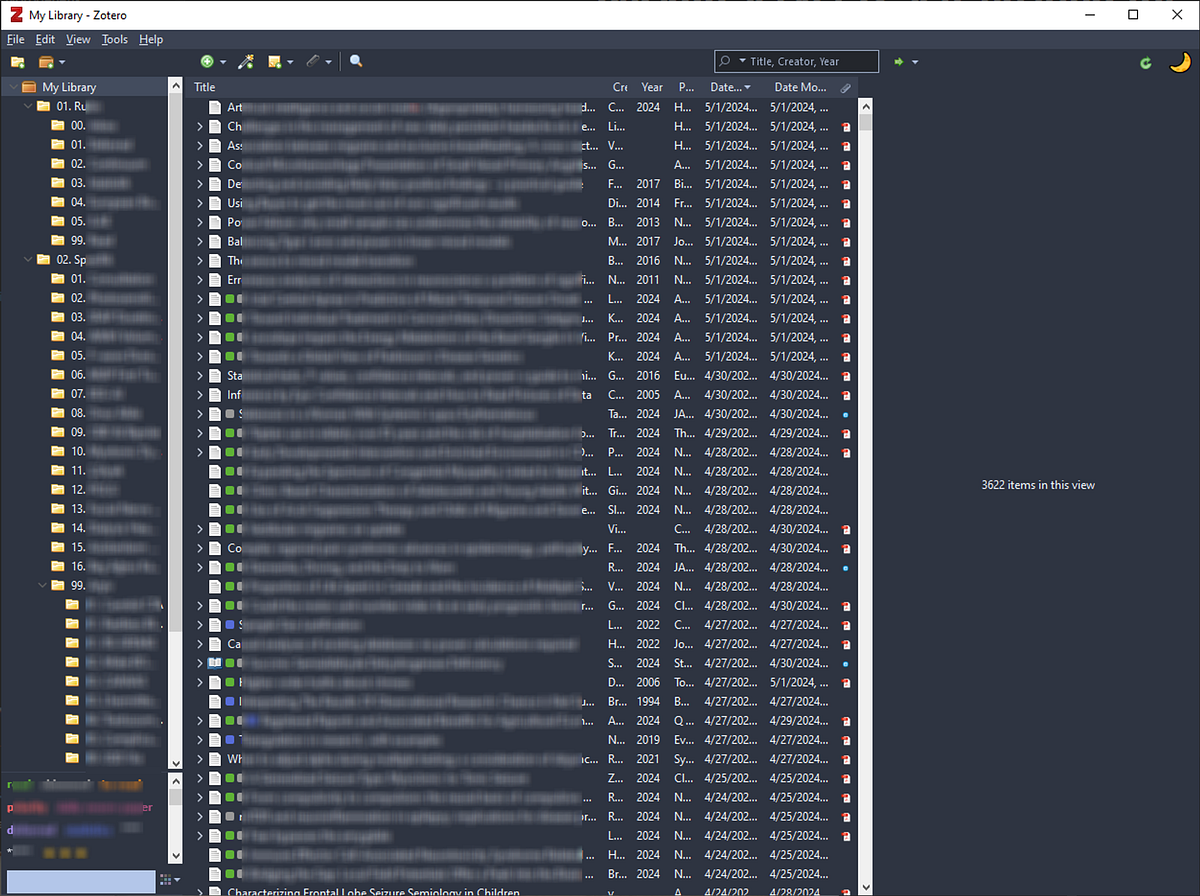Attach a file using the paperclip icon
Image resolution: width=1200 pixels, height=896 pixels.
312,61
